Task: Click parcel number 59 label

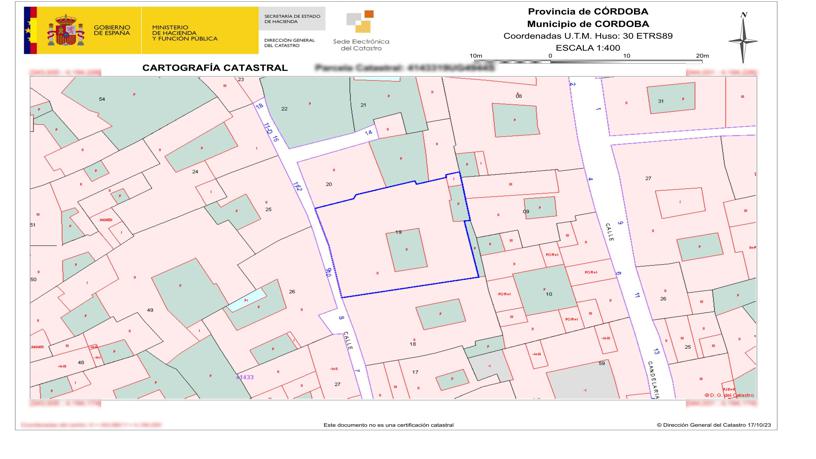Action: 602,363
